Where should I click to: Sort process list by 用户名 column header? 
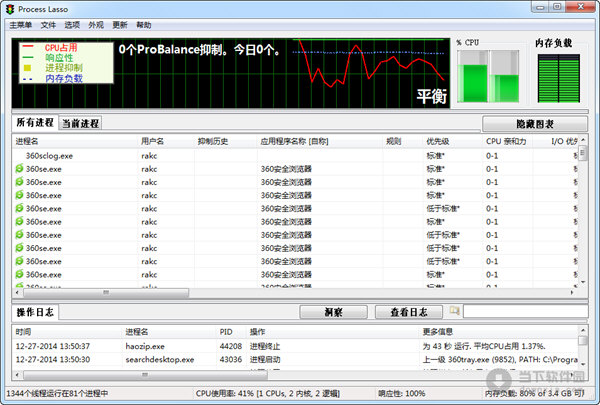tap(166, 141)
